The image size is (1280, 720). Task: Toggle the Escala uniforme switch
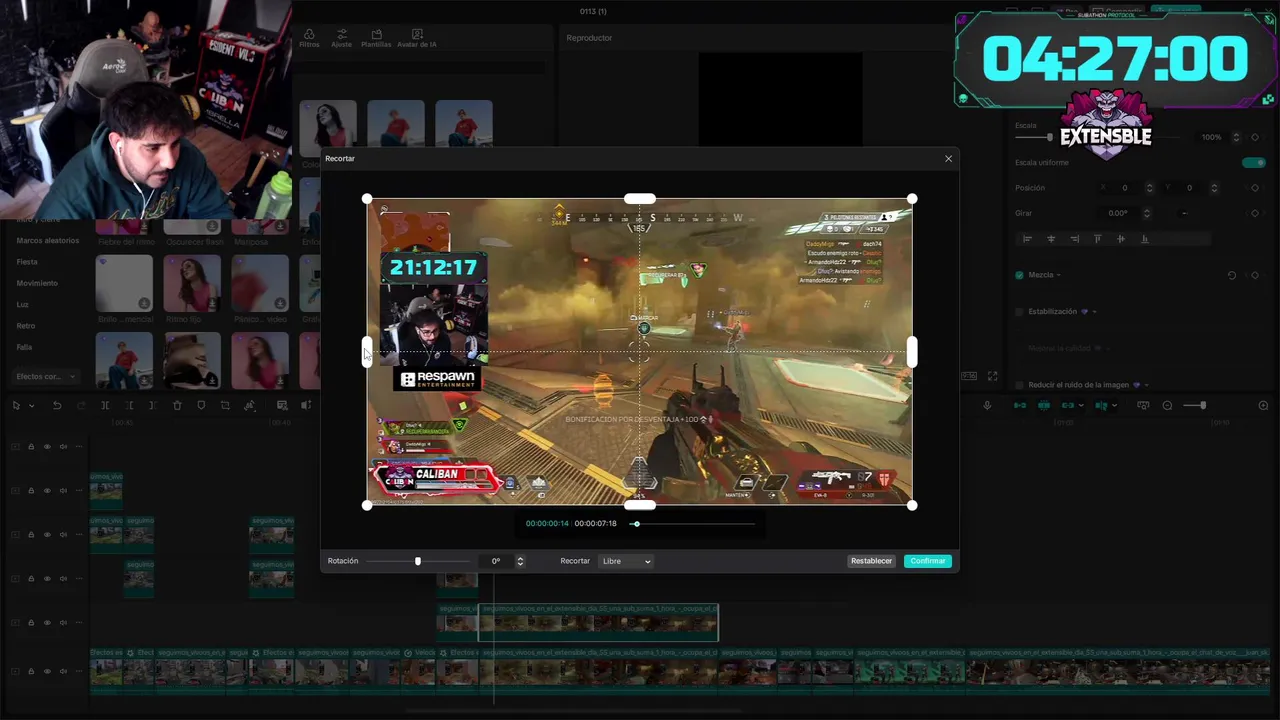pos(1253,162)
